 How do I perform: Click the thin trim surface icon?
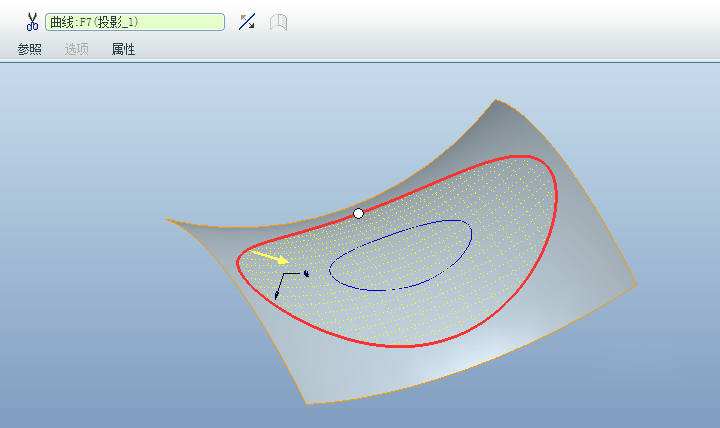pos(278,22)
